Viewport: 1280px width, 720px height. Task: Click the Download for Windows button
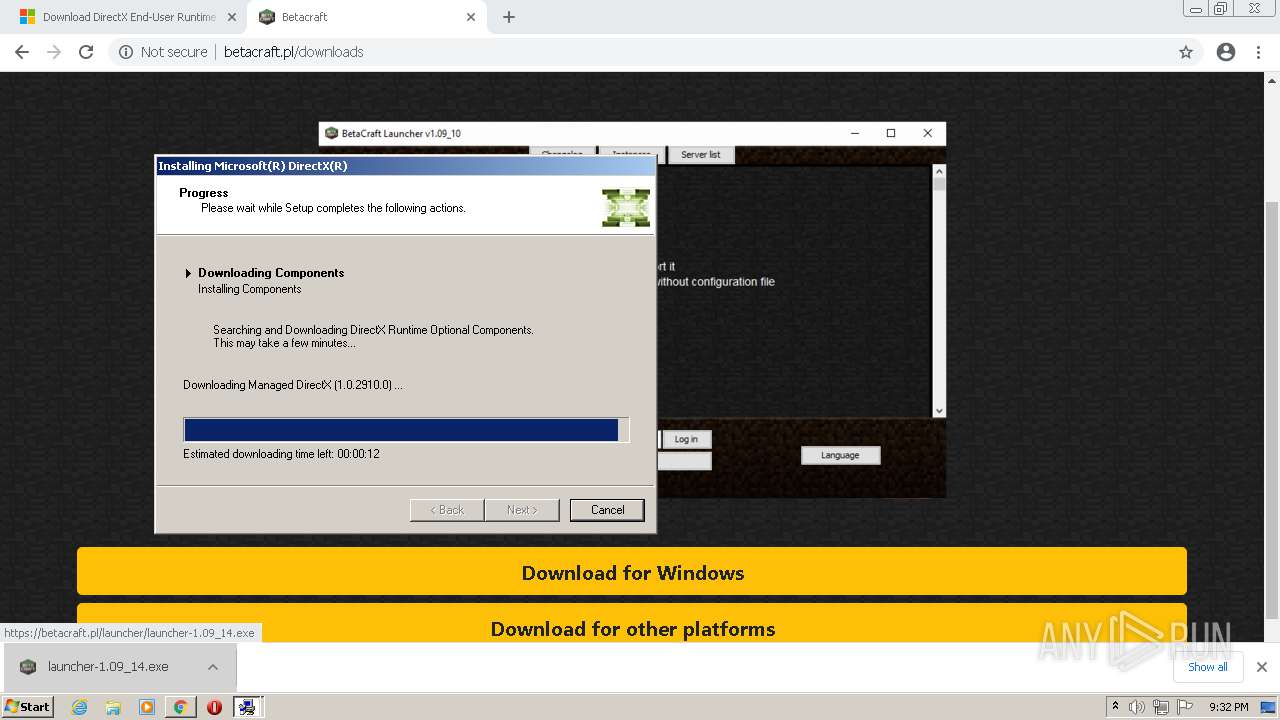(632, 573)
